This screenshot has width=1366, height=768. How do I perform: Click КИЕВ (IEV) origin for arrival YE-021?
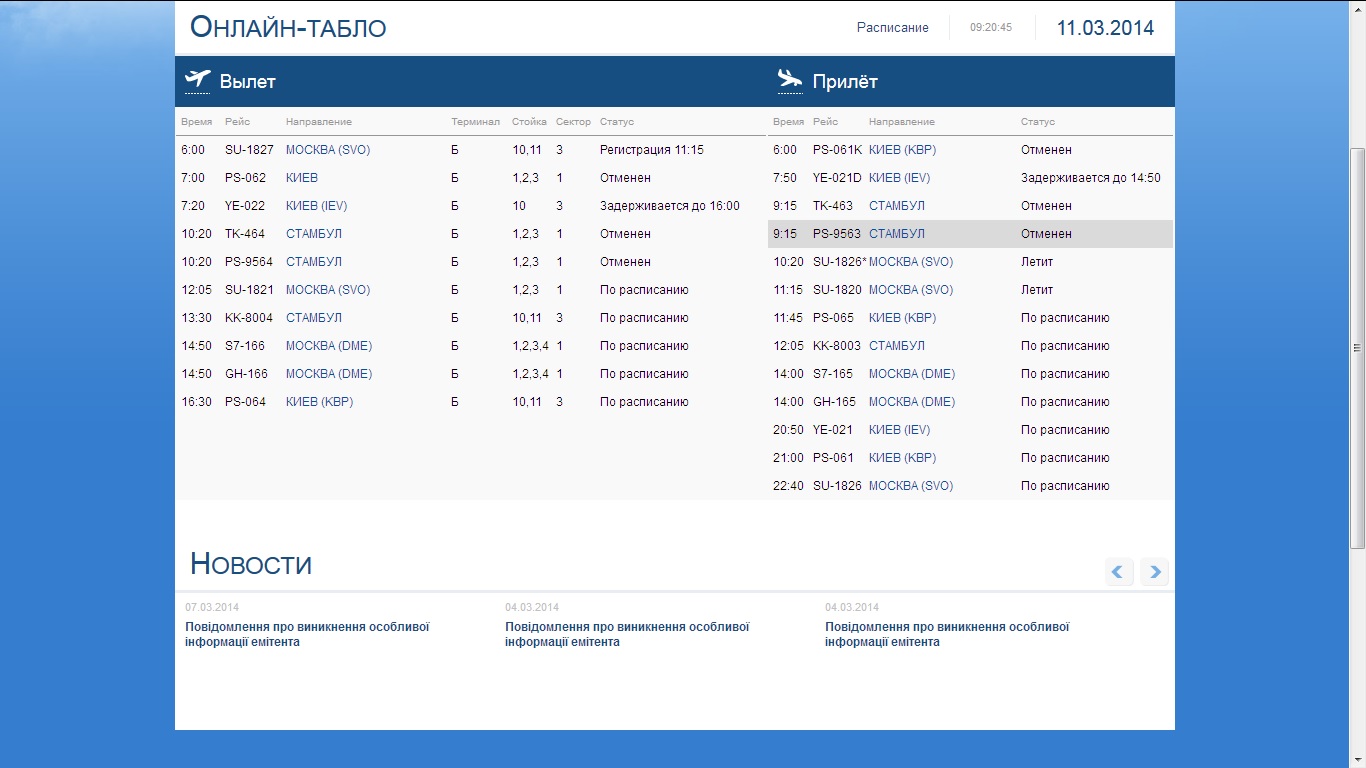(x=899, y=430)
